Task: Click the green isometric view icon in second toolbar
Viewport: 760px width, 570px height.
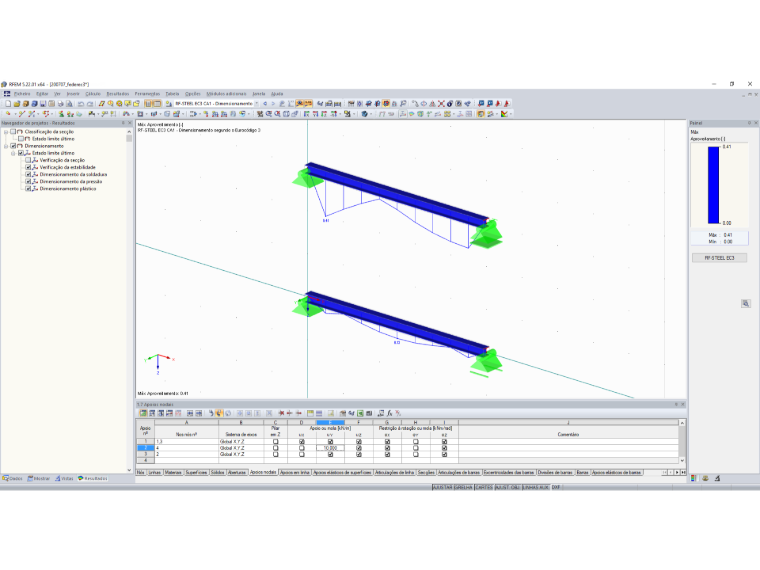Action: (420, 114)
